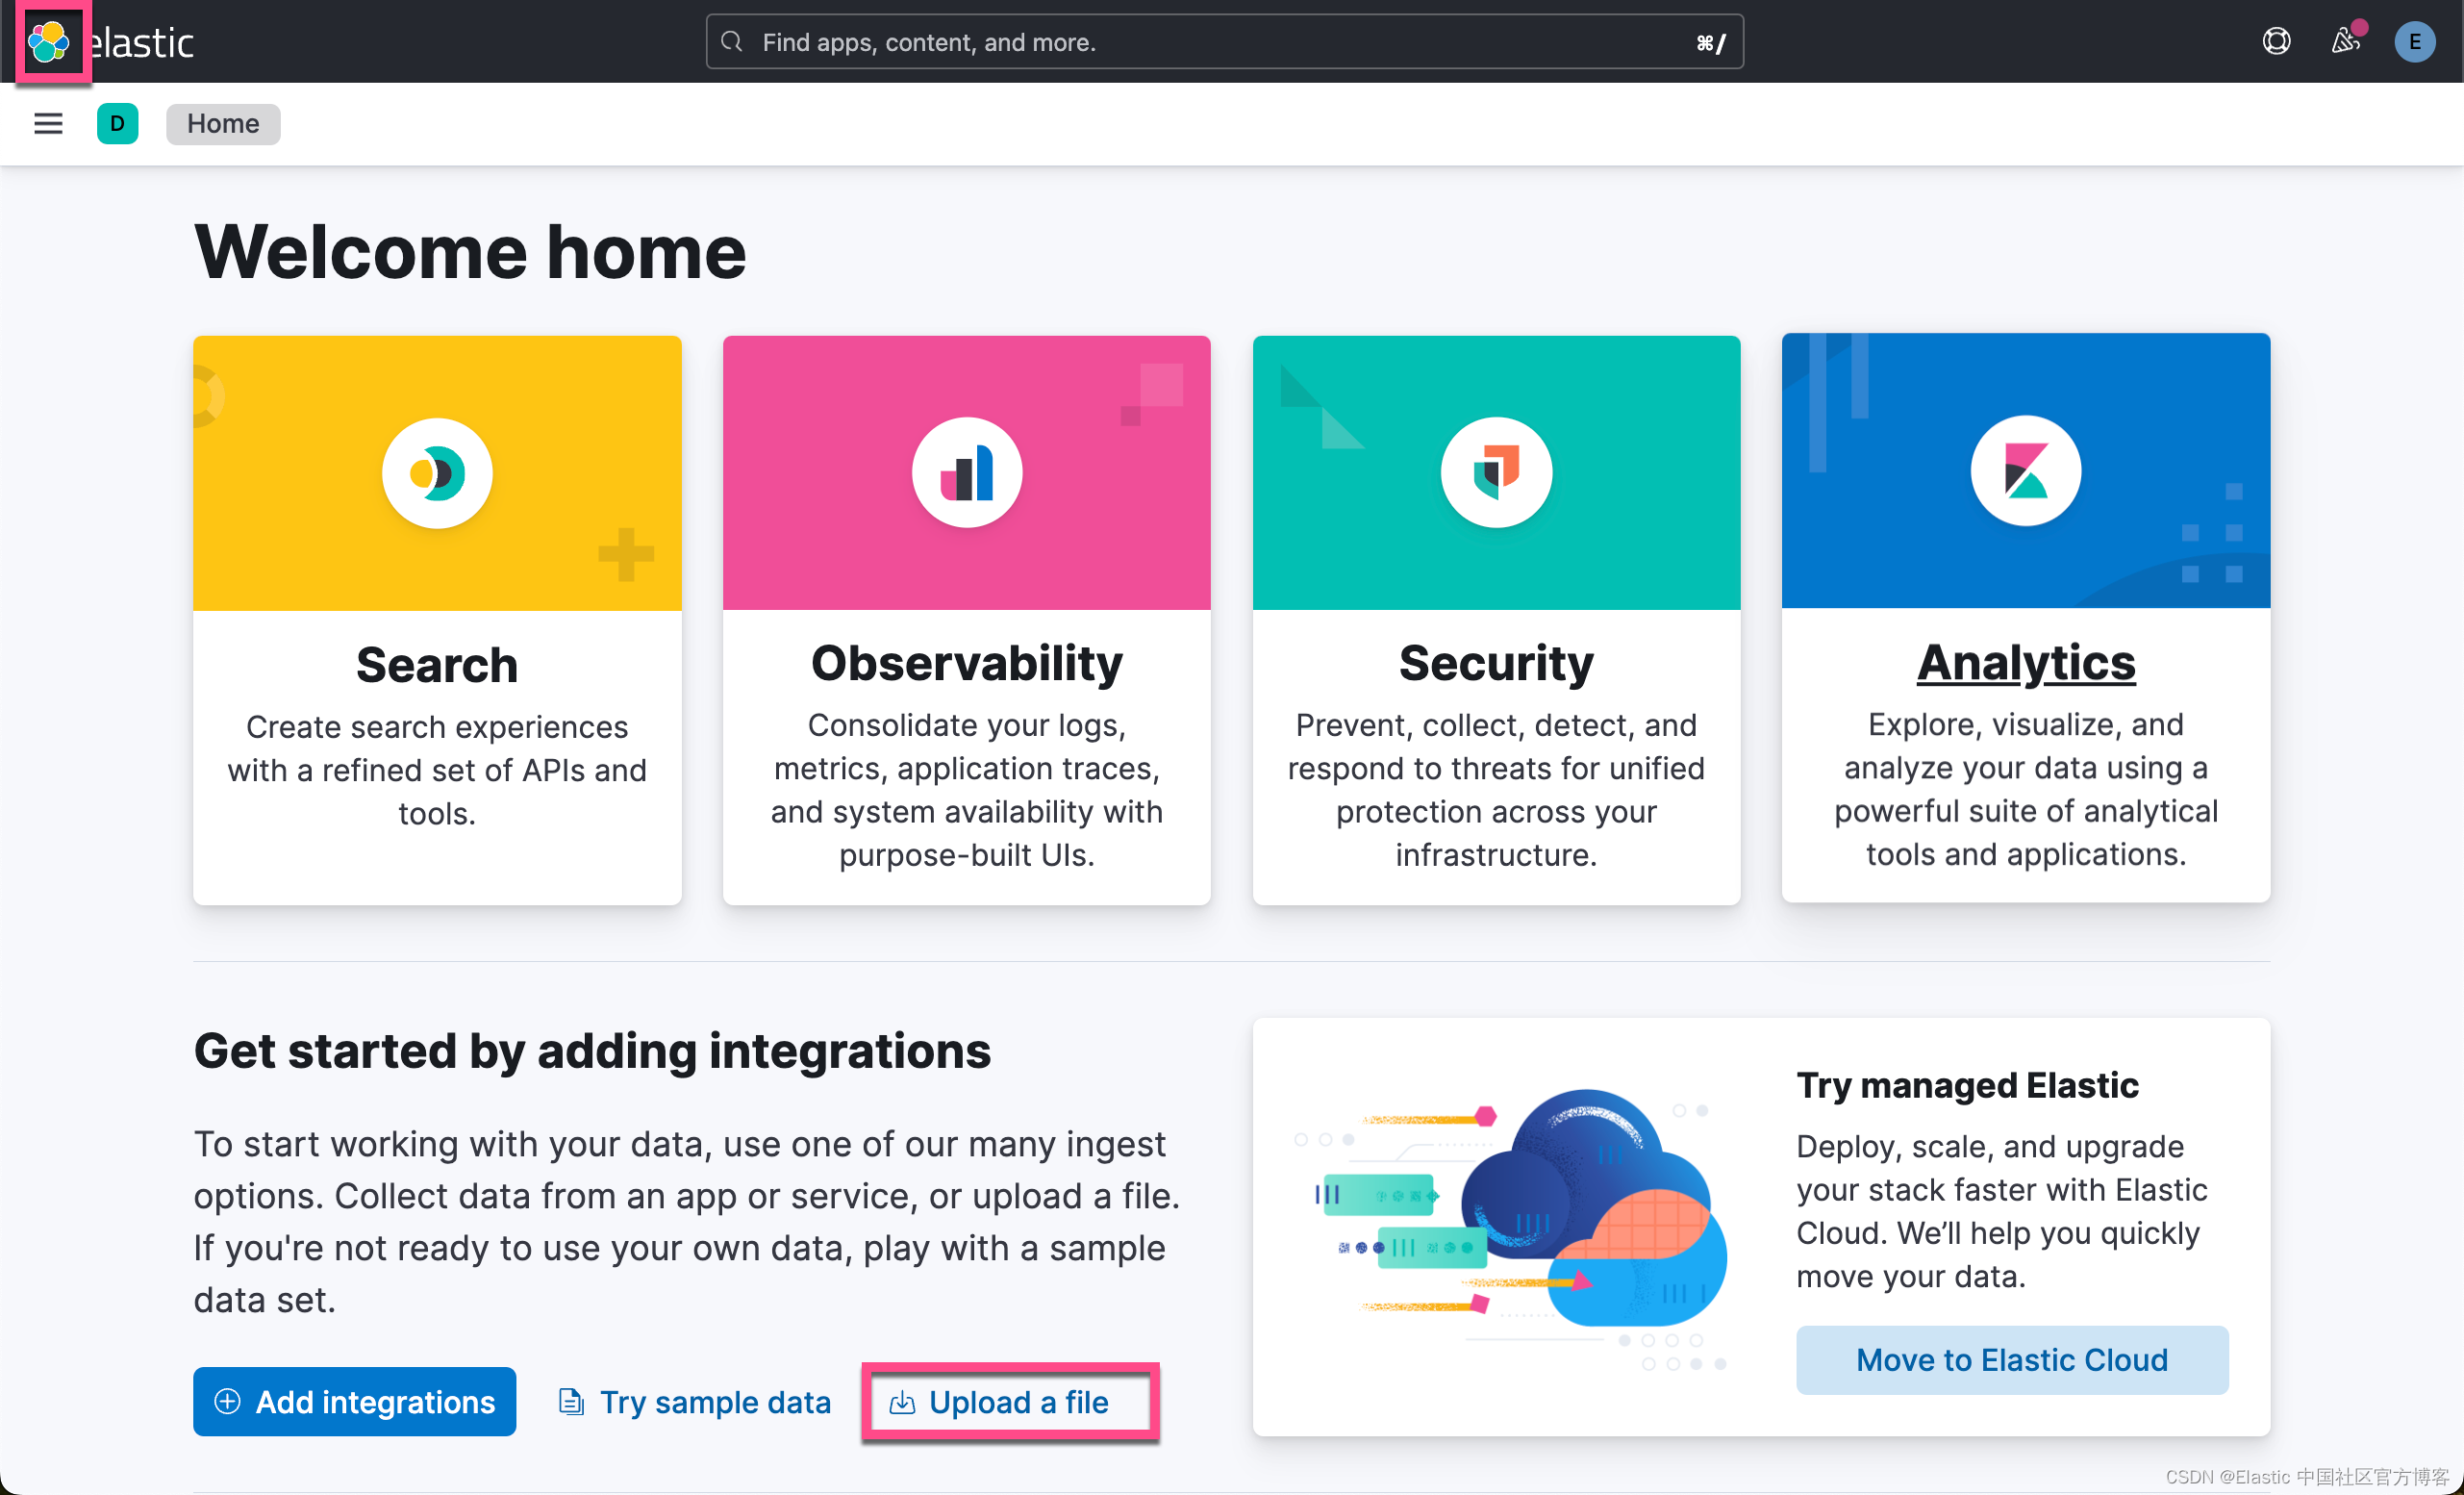The image size is (2464, 1495).
Task: Click the Find apps search field
Action: pos(1225,41)
